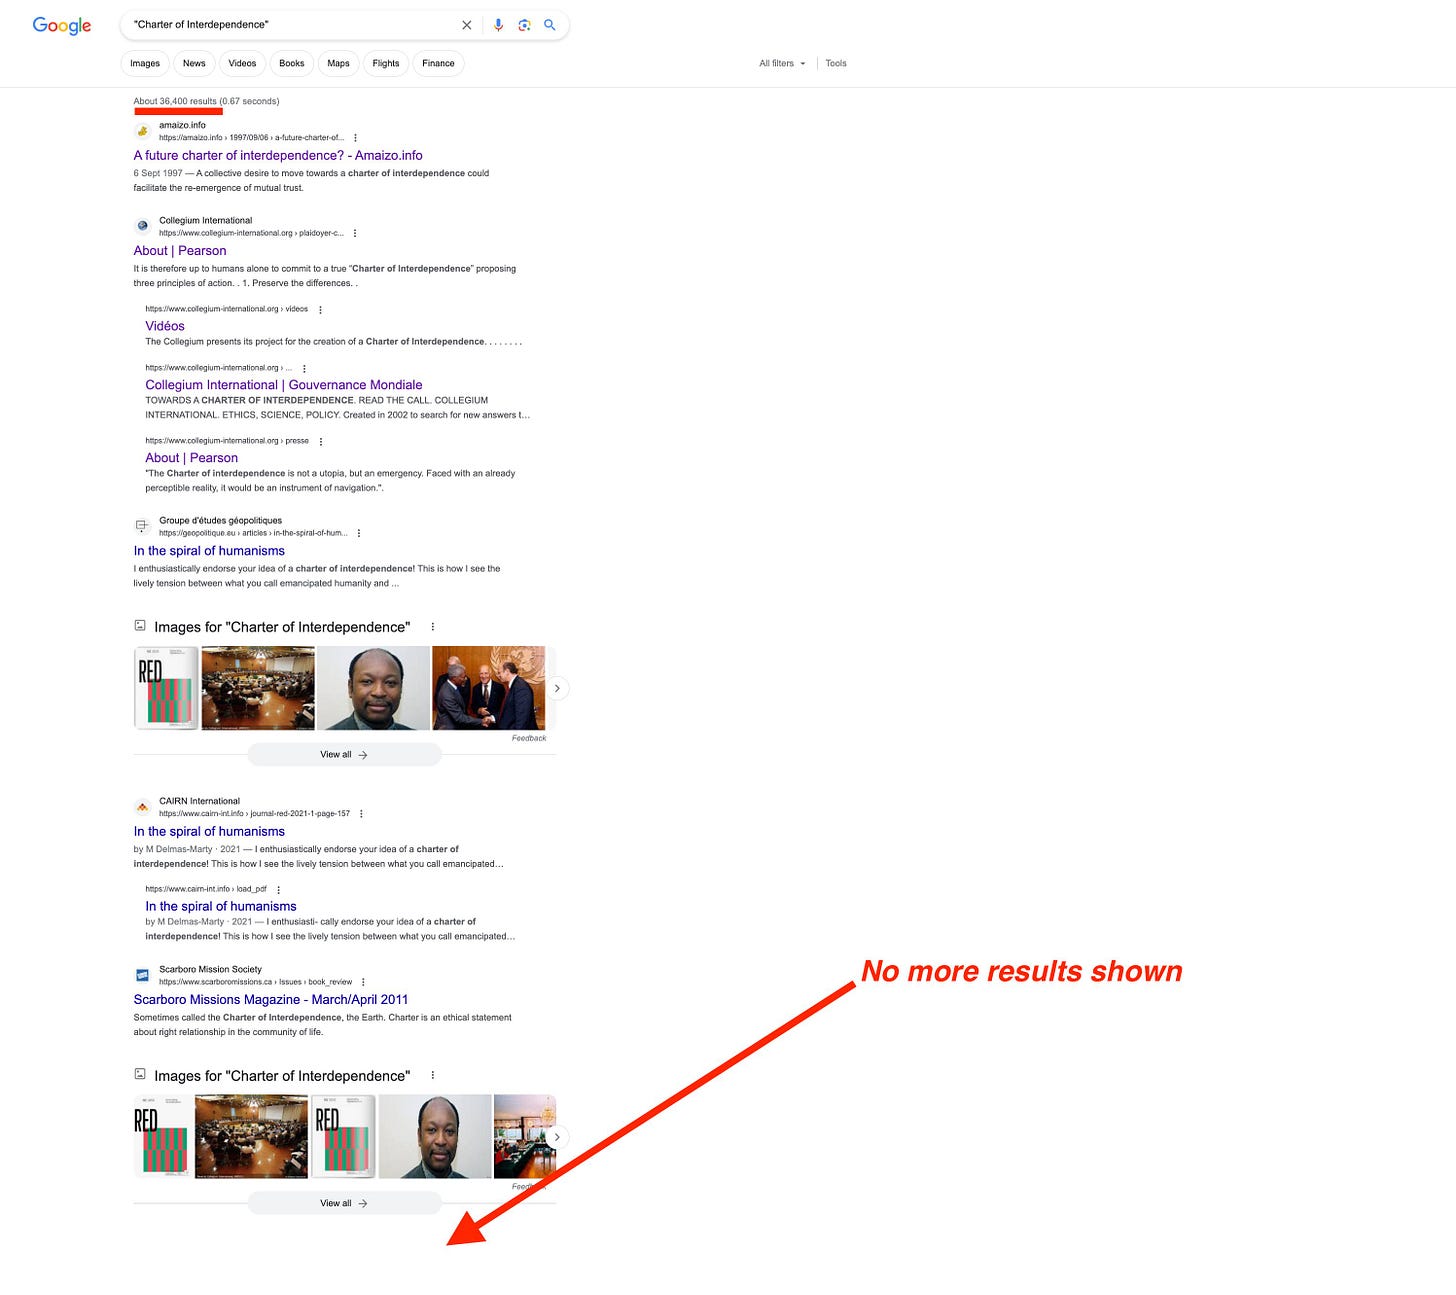
Task: Open the load_pdf 'In the spiral of humanisms' link
Action: [221, 907]
